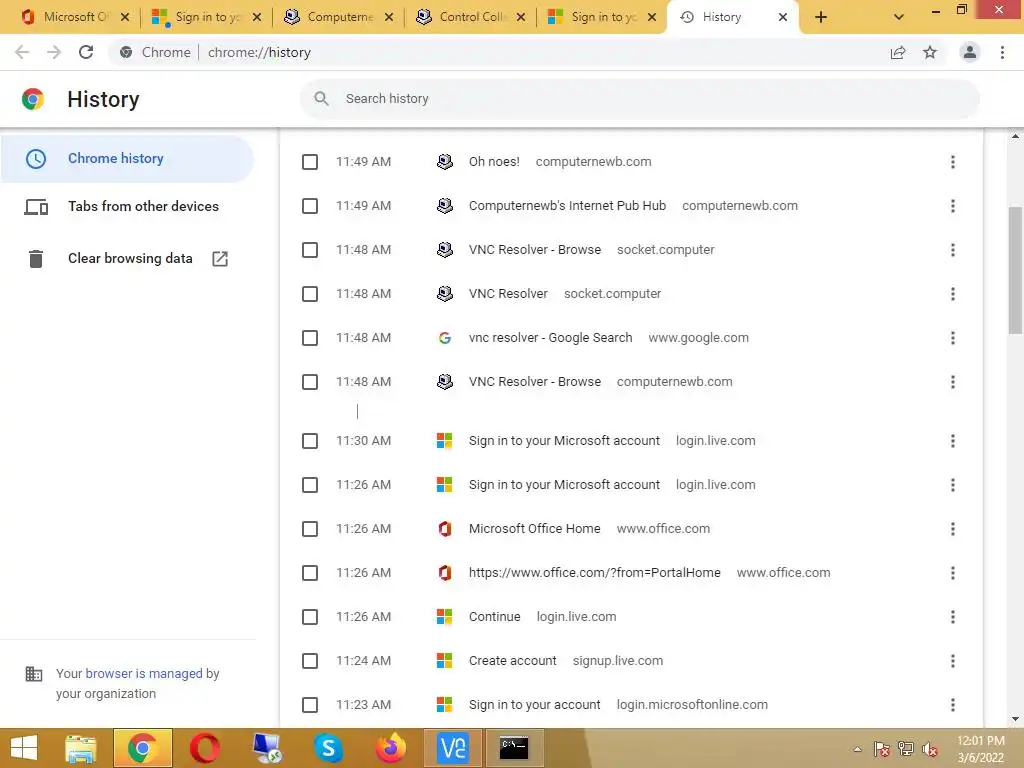
Task: Click the magnifier icon in Search history
Action: [321, 99]
